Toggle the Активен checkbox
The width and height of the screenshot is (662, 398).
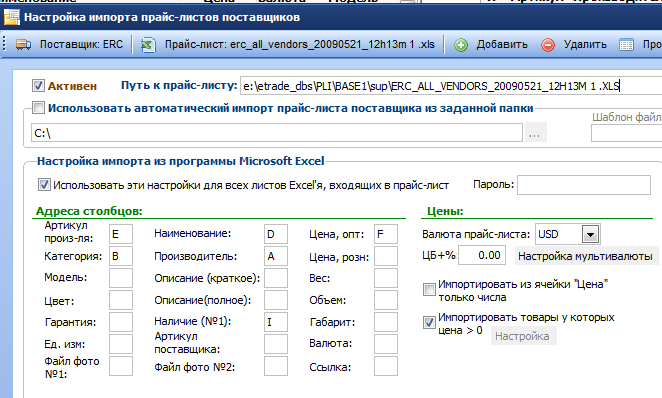tap(38, 86)
